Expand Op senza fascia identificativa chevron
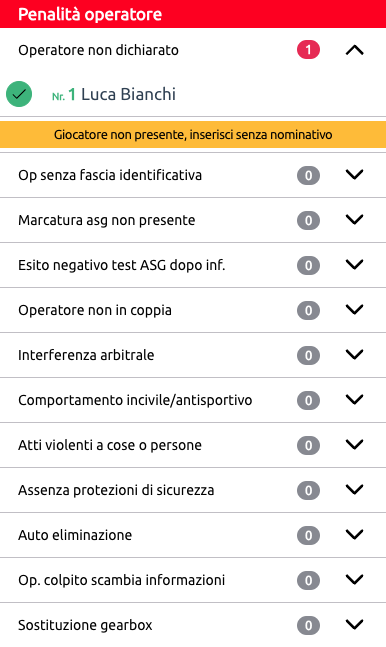The image size is (386, 647). click(354, 175)
